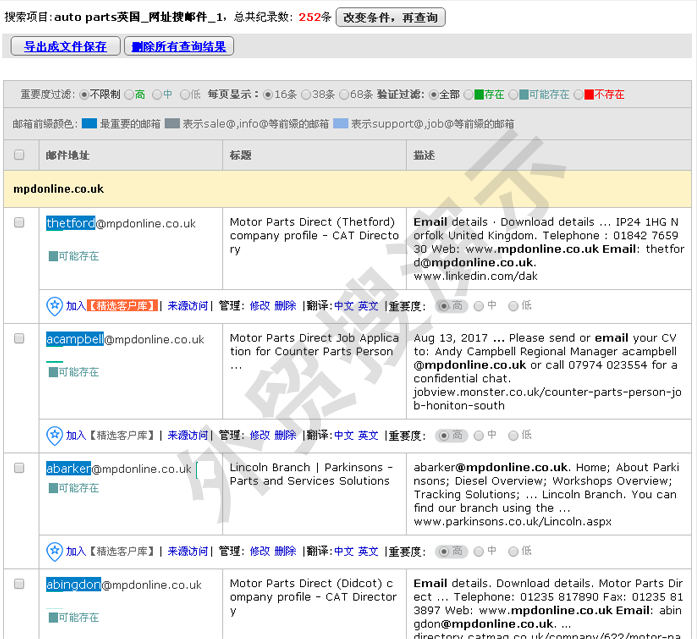The image size is (697, 639).
Task: Set acampbell row importance to 高
Action: click(x=443, y=435)
